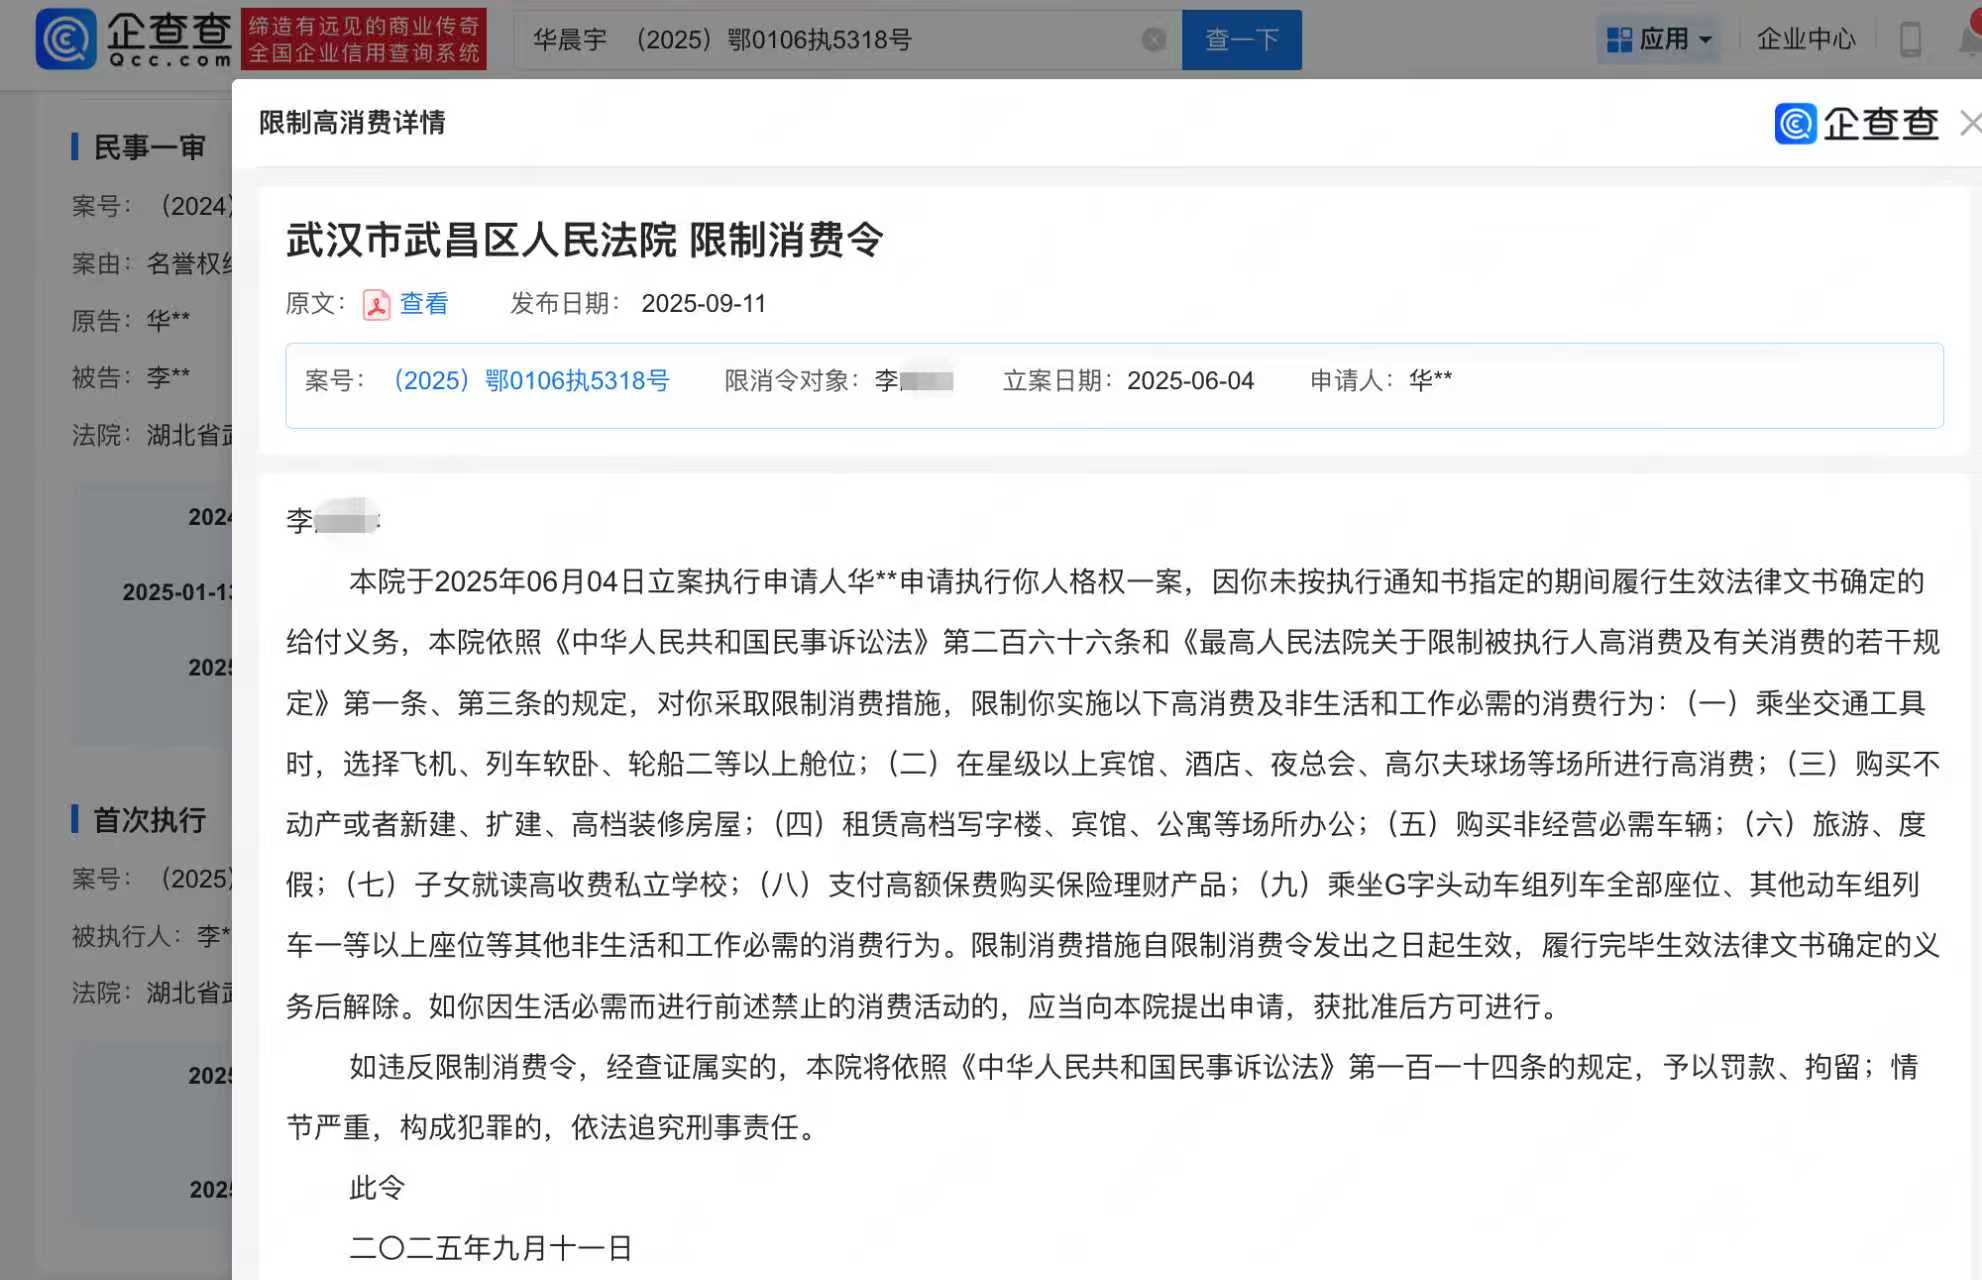Open the 查看 original document link
This screenshot has height=1280, width=1982.
[424, 304]
